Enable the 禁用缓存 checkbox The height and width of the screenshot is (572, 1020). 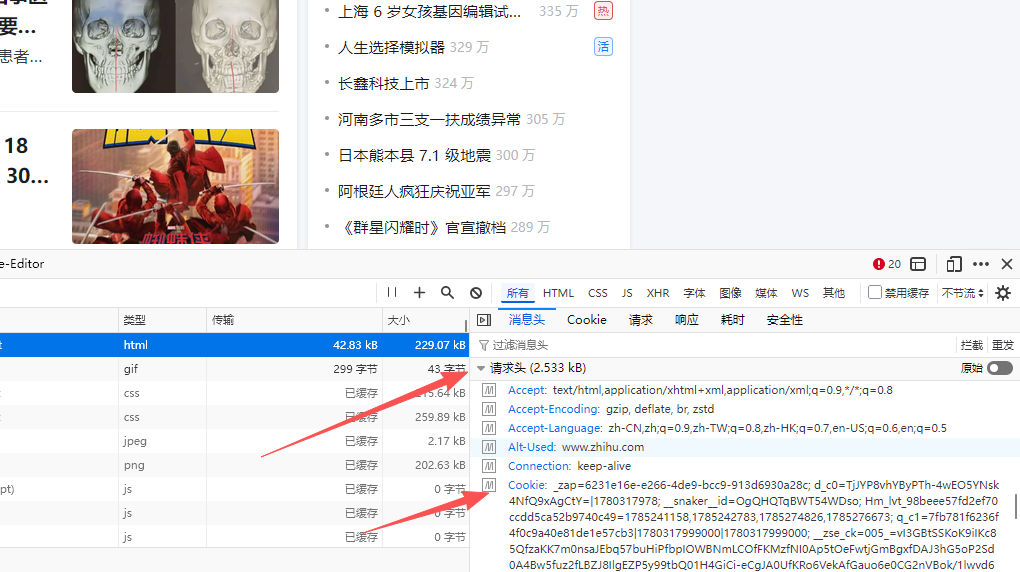pyautogui.click(x=875, y=292)
